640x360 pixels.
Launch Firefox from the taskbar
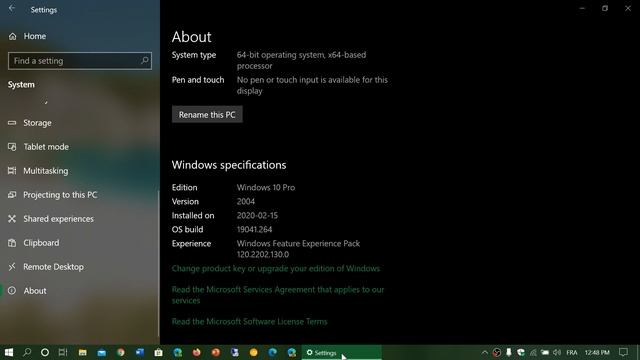tap(196, 352)
